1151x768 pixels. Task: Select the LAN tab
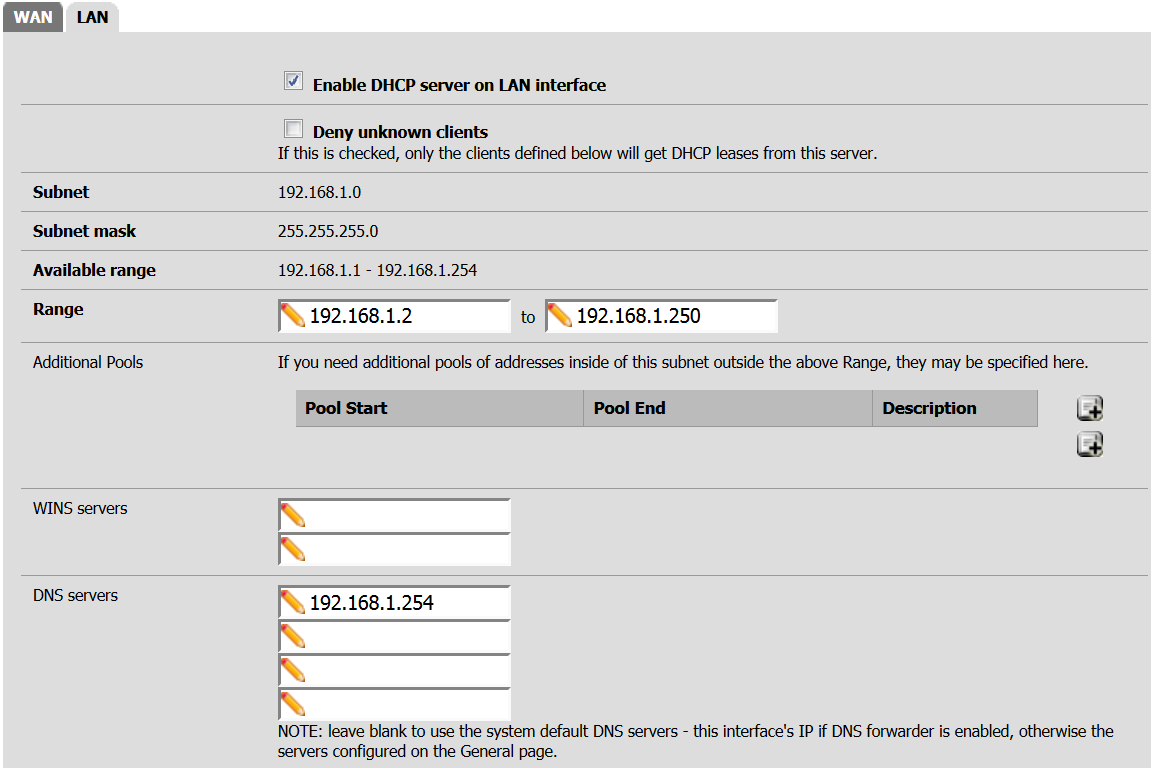coord(92,17)
